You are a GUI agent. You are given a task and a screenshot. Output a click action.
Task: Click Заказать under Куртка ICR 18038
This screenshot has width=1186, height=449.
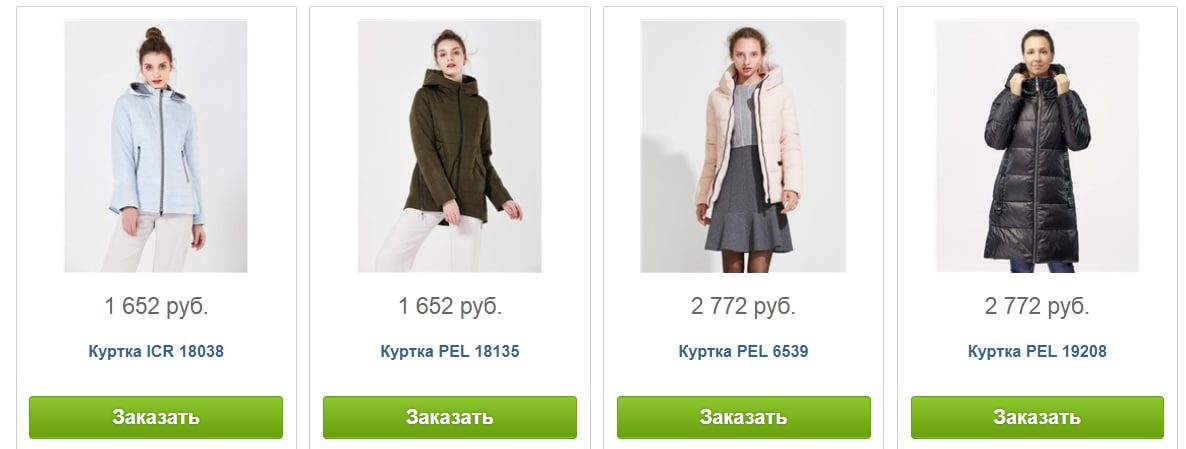point(156,417)
